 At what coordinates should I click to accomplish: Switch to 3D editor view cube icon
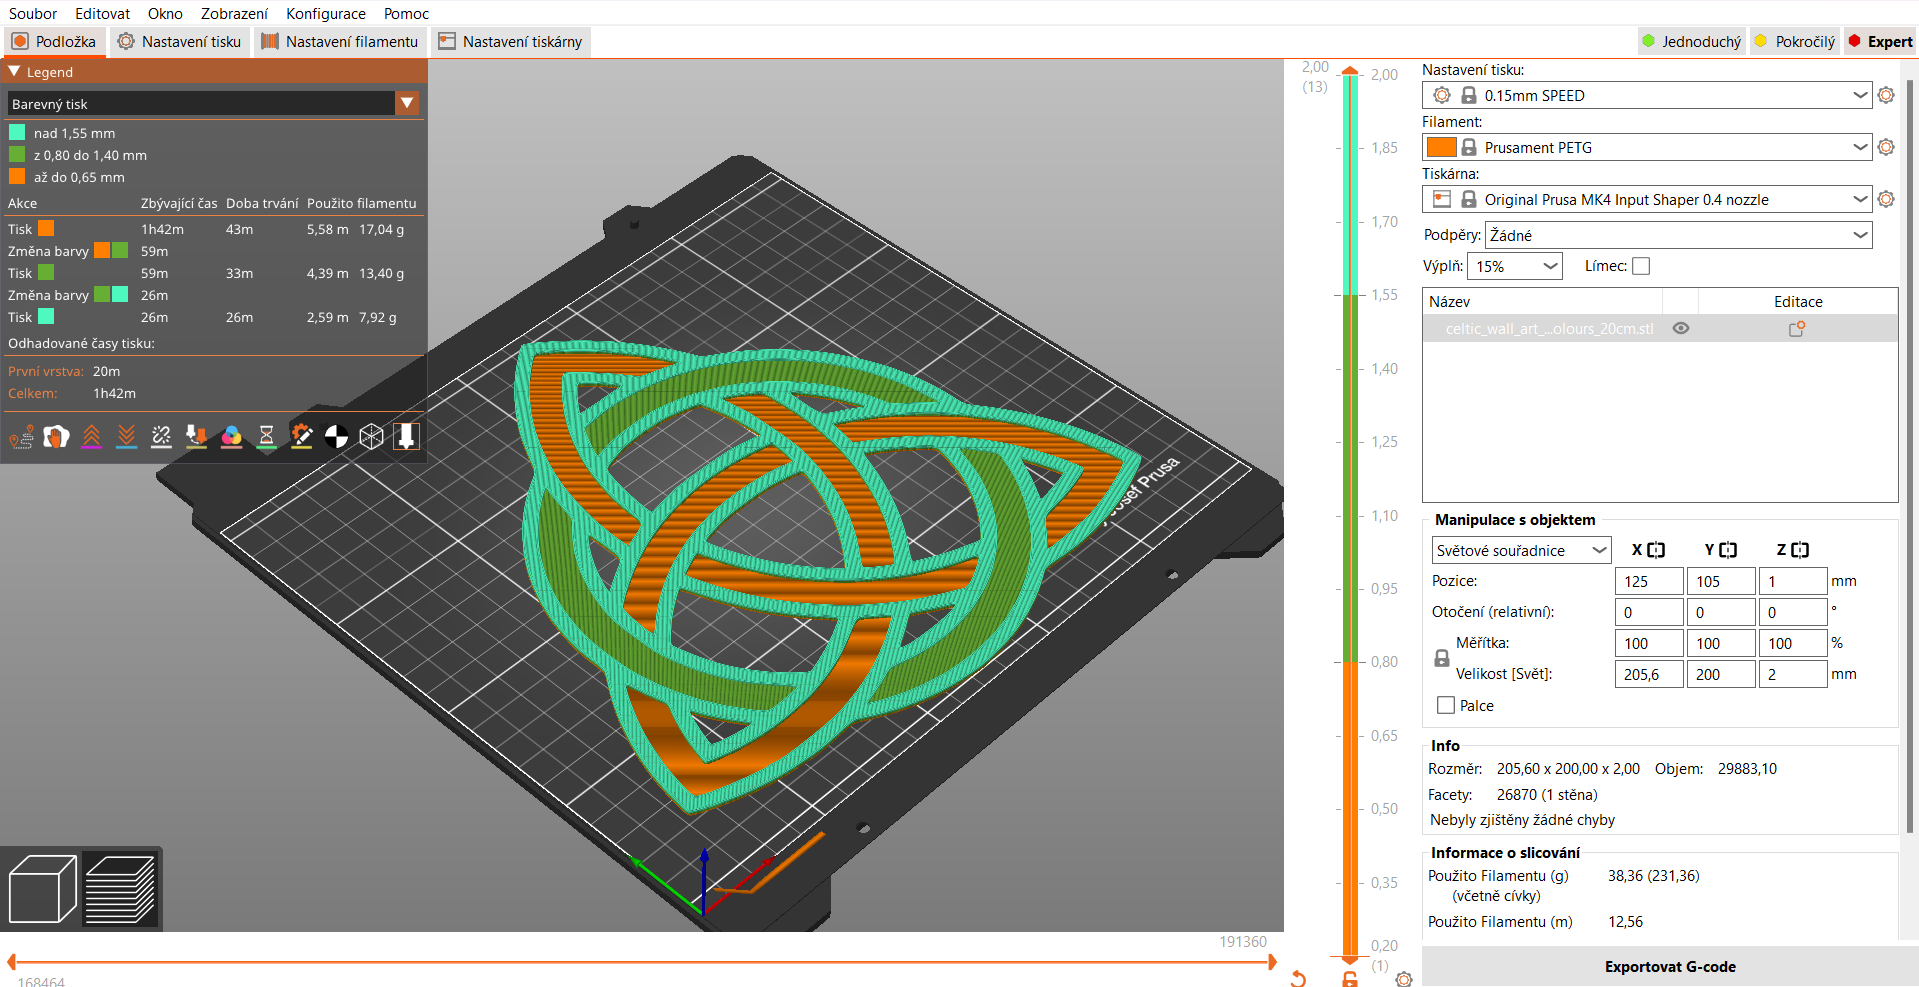click(42, 889)
